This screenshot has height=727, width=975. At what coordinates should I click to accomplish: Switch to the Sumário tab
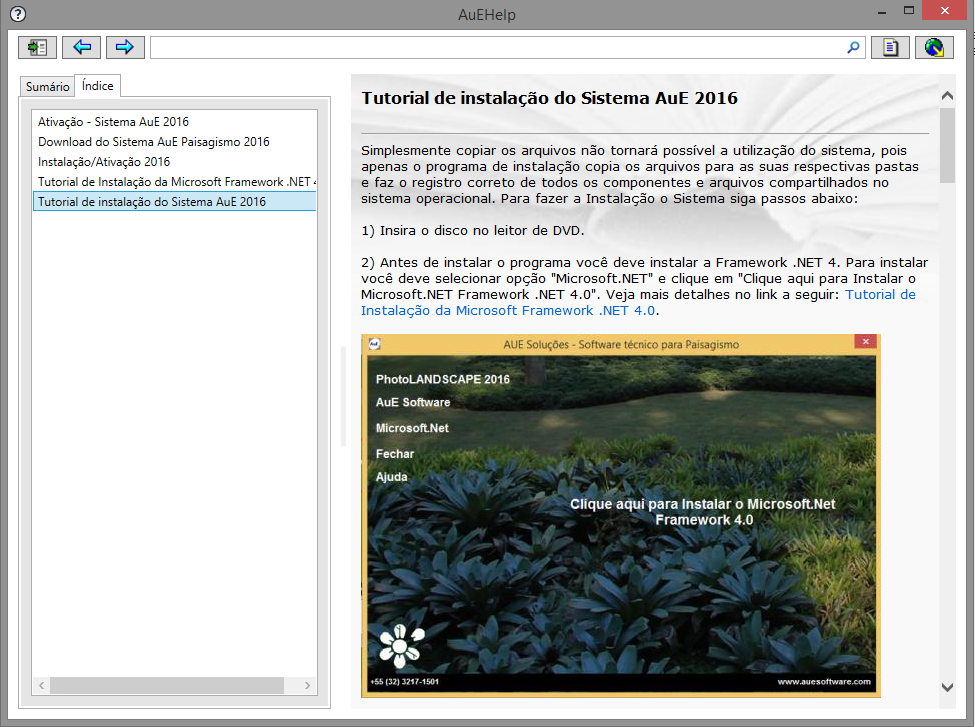[47, 87]
